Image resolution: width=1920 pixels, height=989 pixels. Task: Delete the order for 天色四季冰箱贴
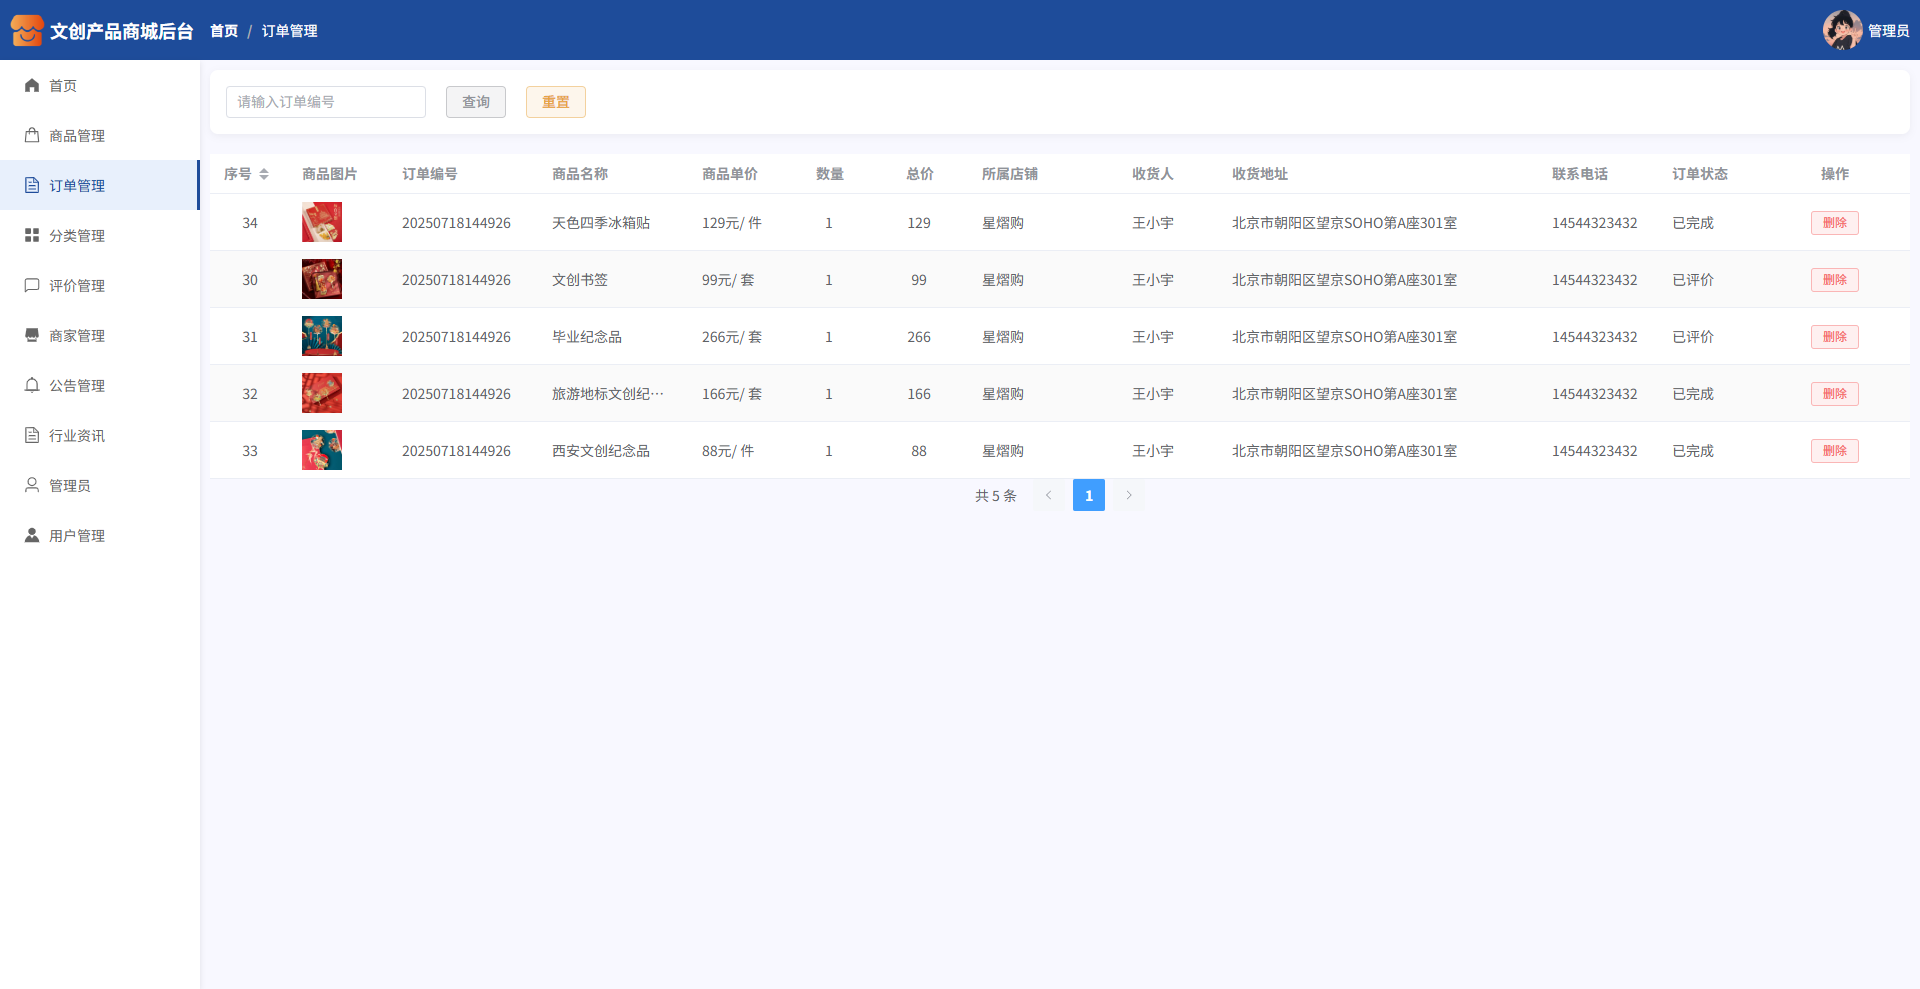(x=1834, y=223)
